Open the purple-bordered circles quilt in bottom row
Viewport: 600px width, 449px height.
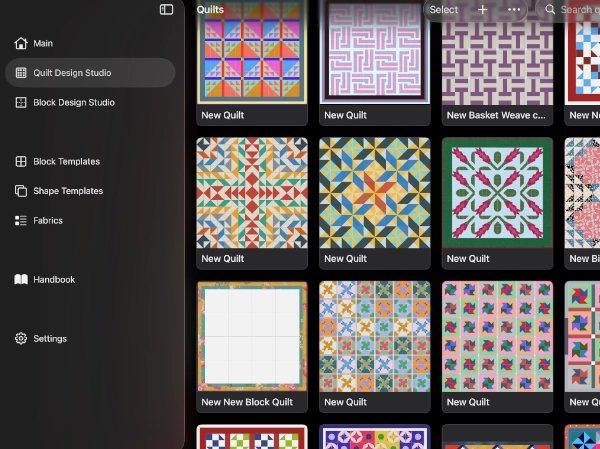coord(375,437)
